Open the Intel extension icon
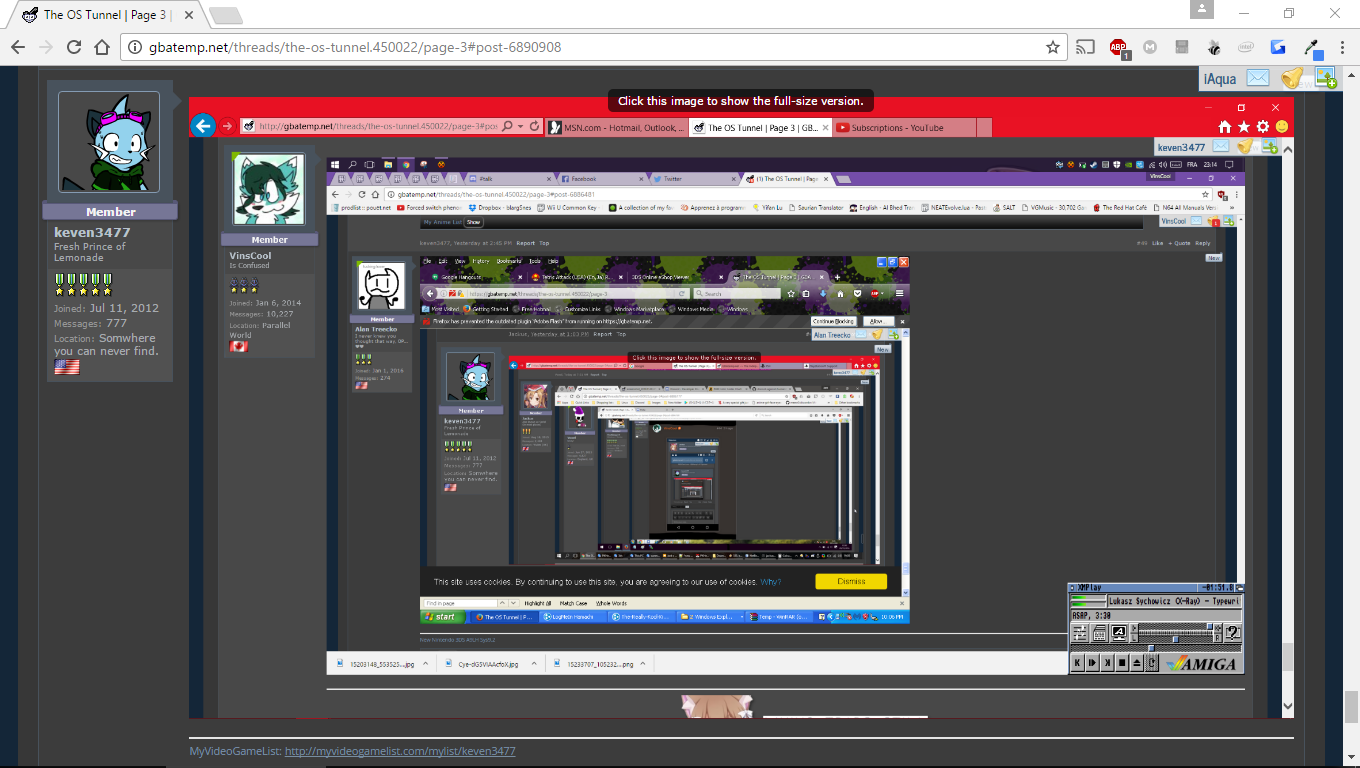 1246,47
